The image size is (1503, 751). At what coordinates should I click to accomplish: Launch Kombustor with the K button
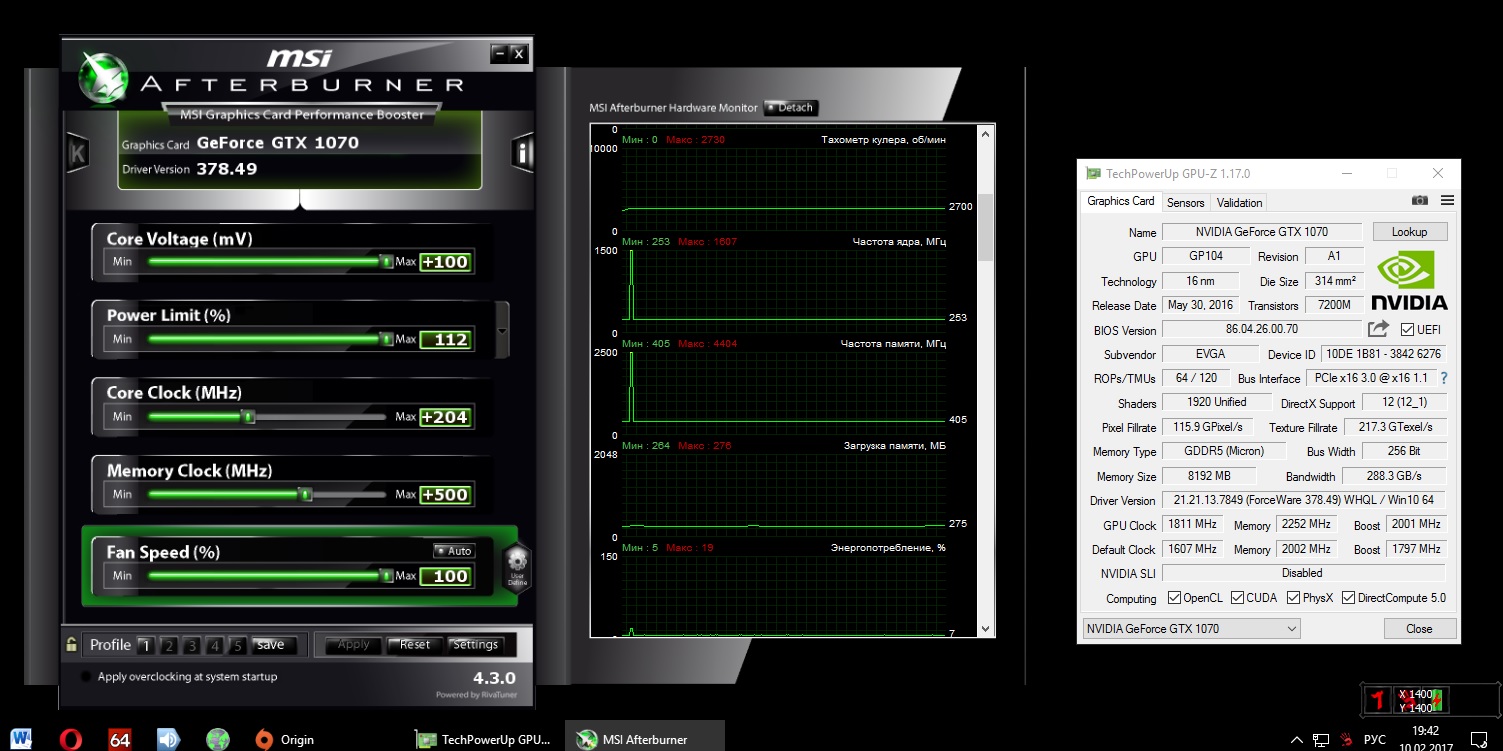tap(77, 152)
